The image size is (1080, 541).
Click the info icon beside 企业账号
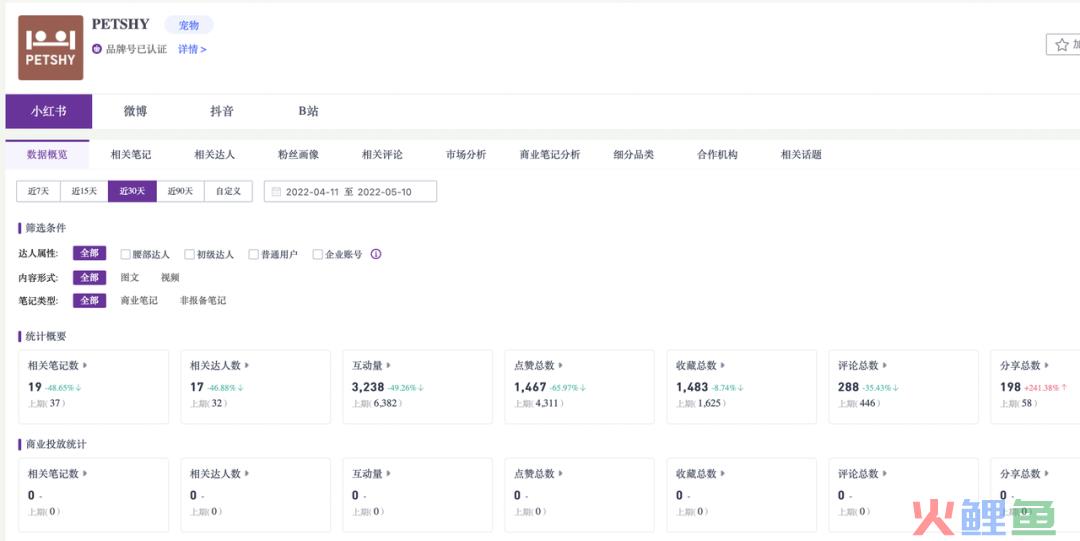375,254
